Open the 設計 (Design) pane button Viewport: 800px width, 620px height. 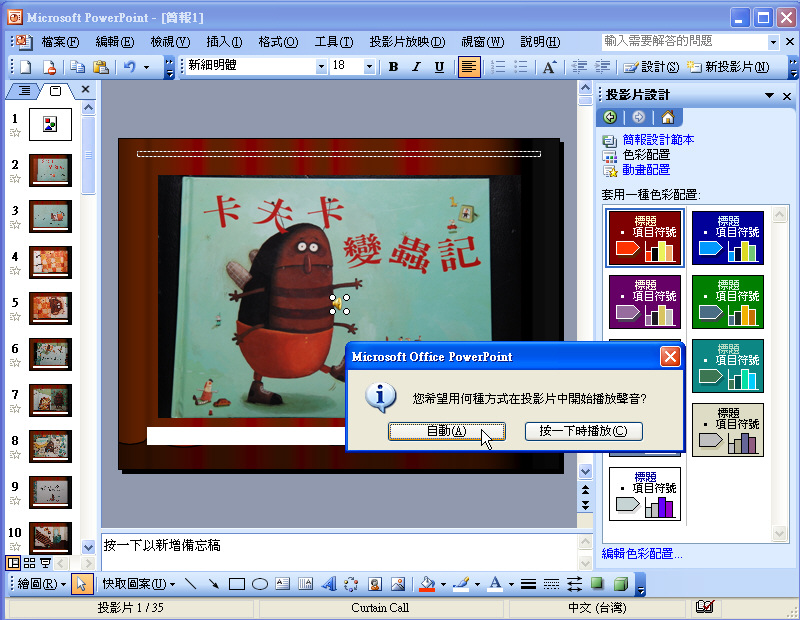(652, 67)
